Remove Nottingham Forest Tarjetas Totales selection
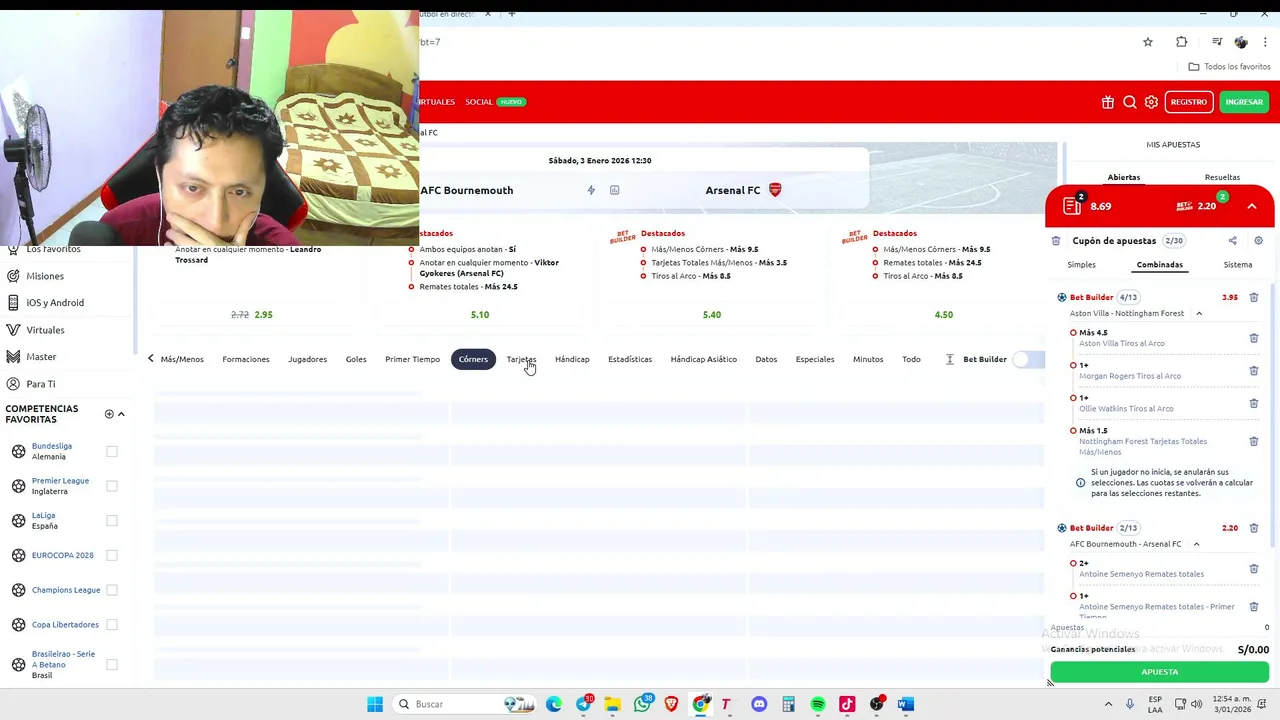Image resolution: width=1280 pixels, height=720 pixels. [1254, 441]
